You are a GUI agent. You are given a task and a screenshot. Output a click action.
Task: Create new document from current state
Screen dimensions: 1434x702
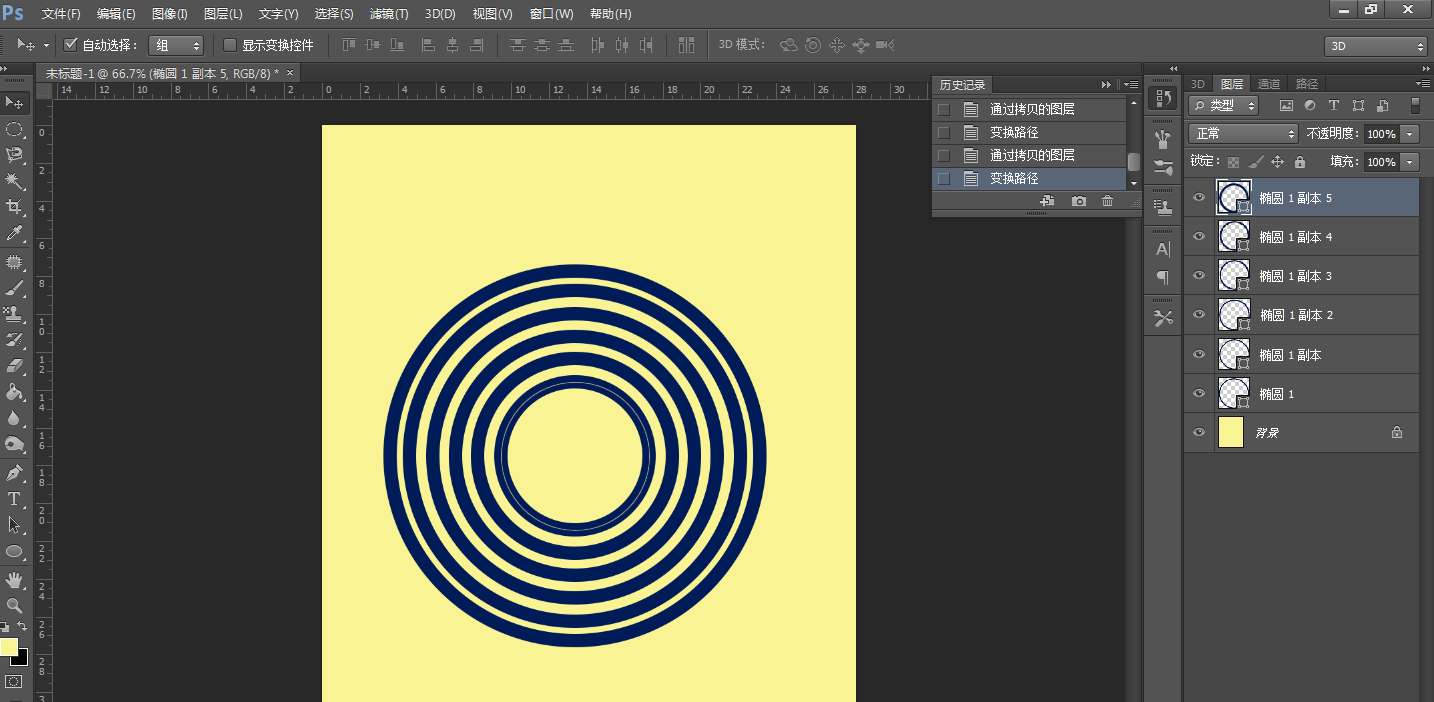click(x=1048, y=201)
